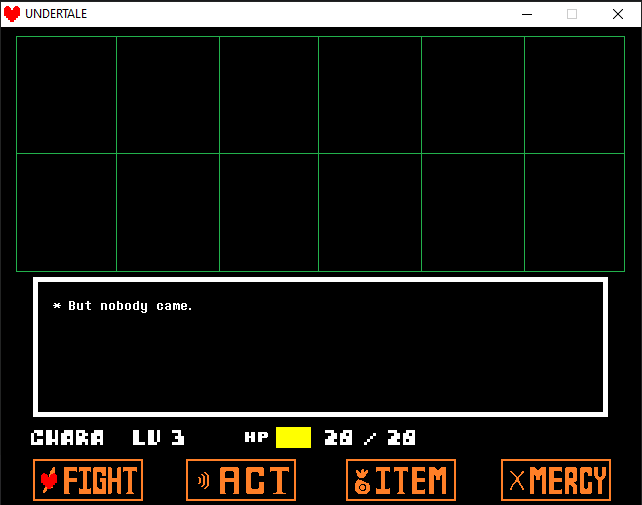Click the small HP label

[x=256, y=437]
